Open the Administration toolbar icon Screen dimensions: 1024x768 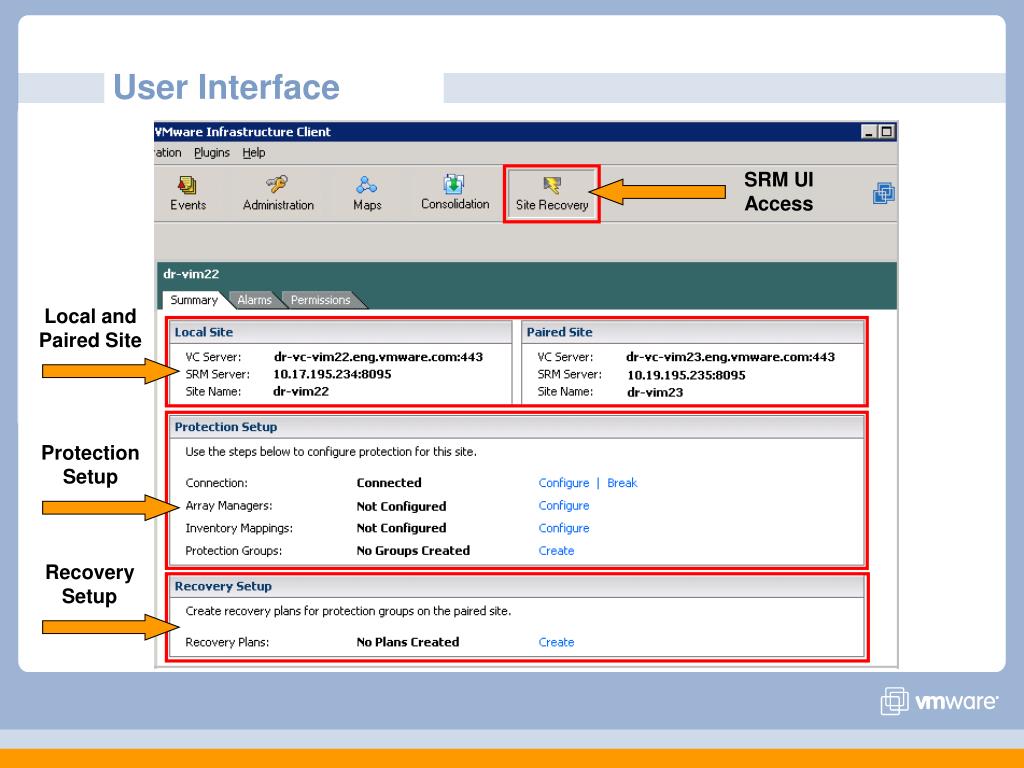[278, 193]
